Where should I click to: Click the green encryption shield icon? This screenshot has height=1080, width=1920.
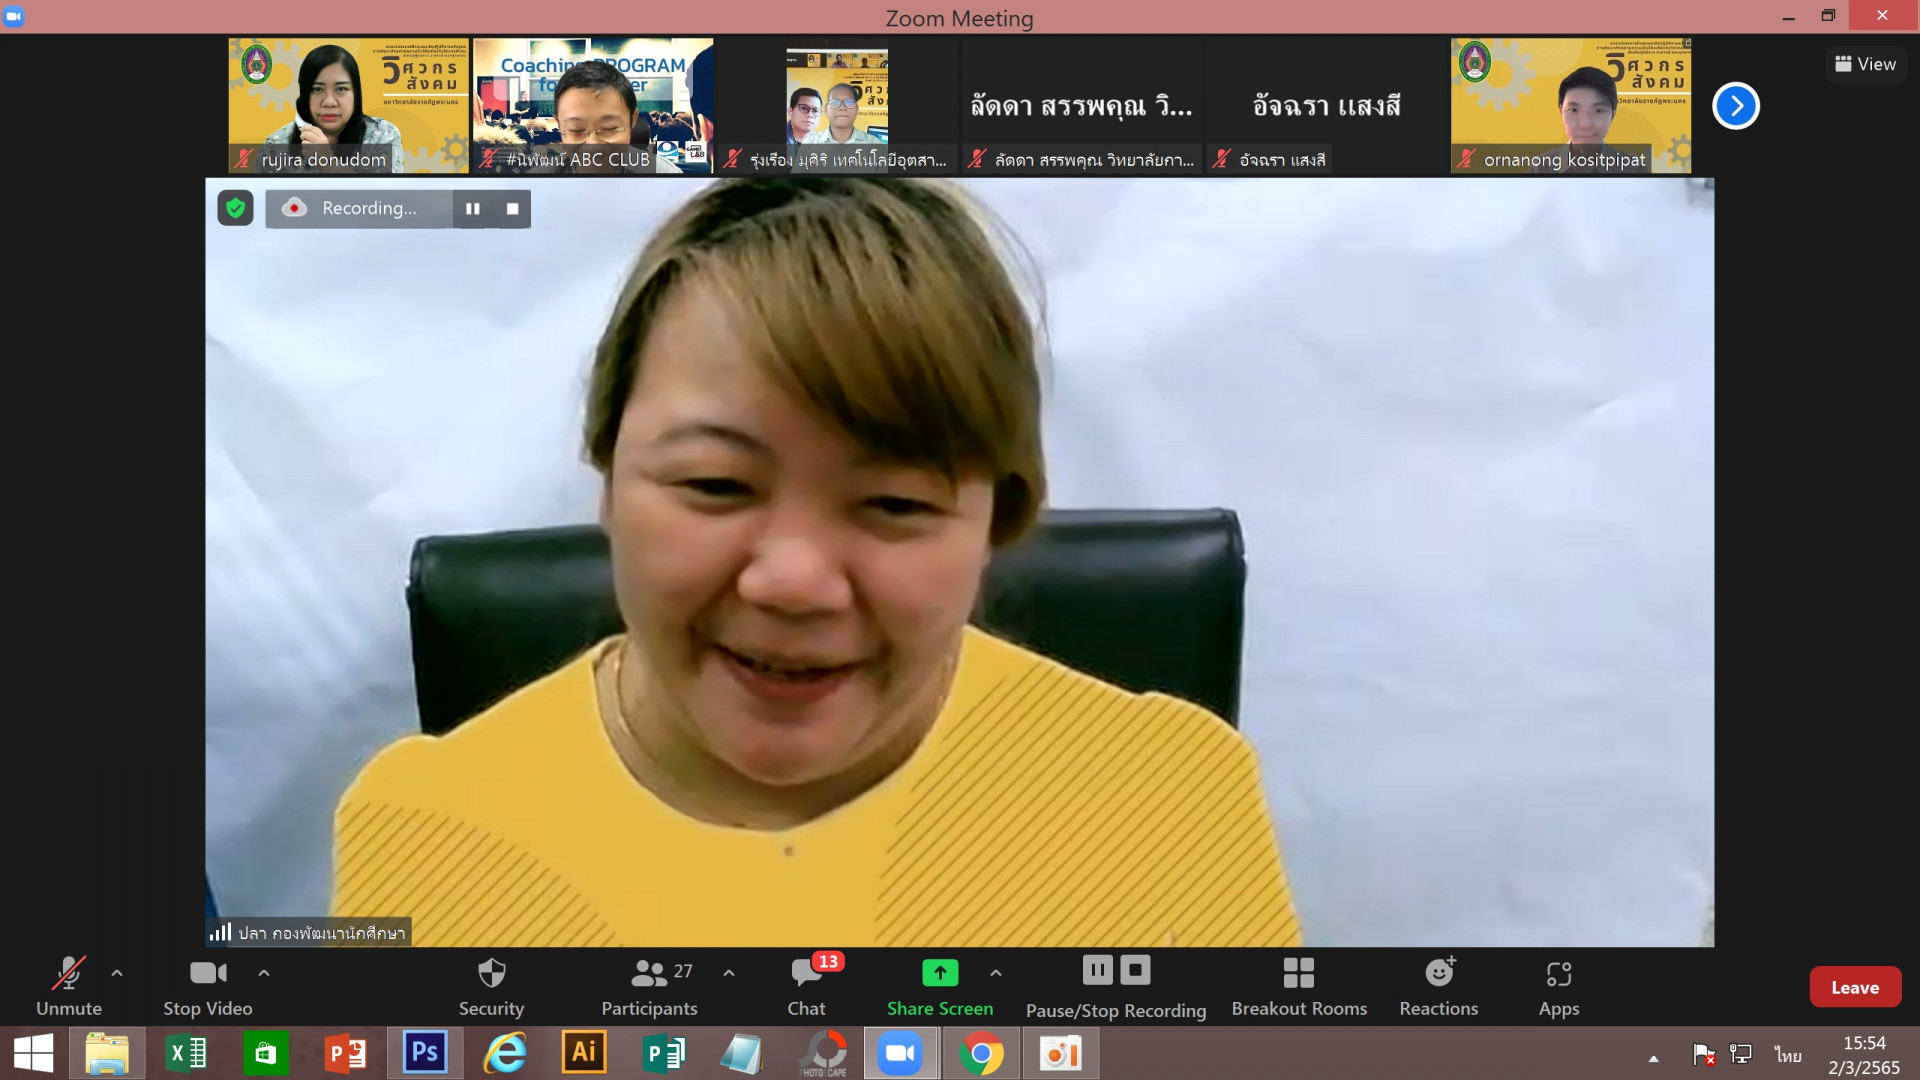pos(235,208)
